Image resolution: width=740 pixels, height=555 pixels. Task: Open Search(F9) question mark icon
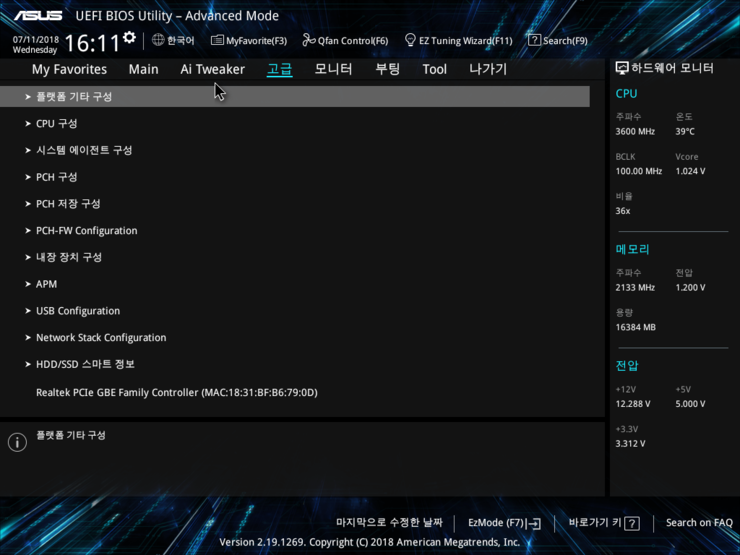[x=534, y=40]
